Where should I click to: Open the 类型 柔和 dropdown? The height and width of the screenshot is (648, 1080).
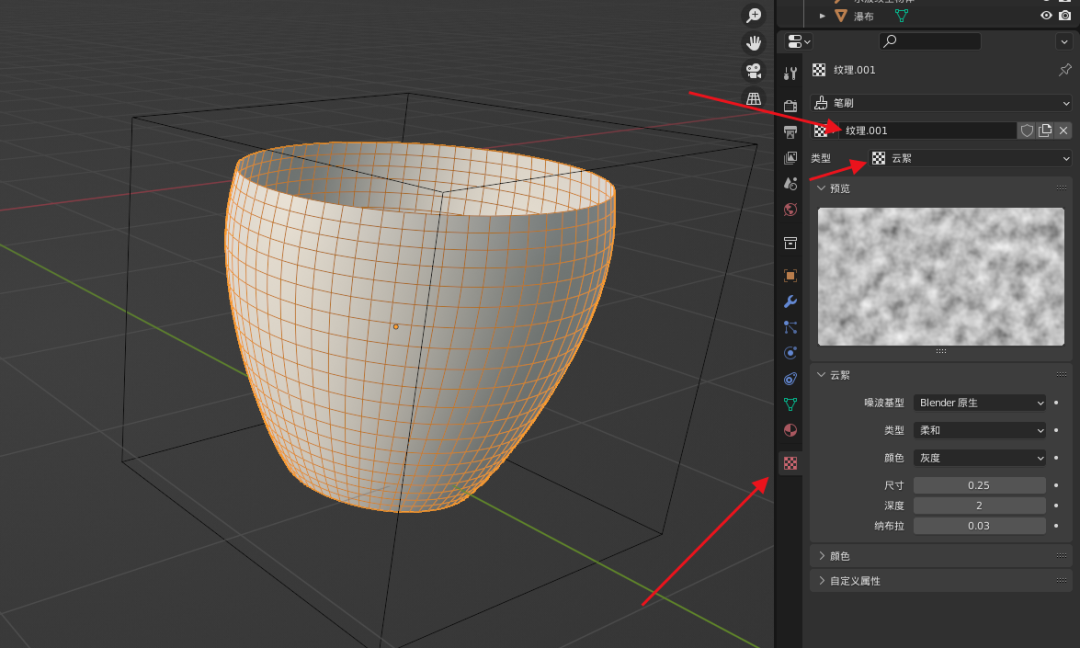pos(979,430)
